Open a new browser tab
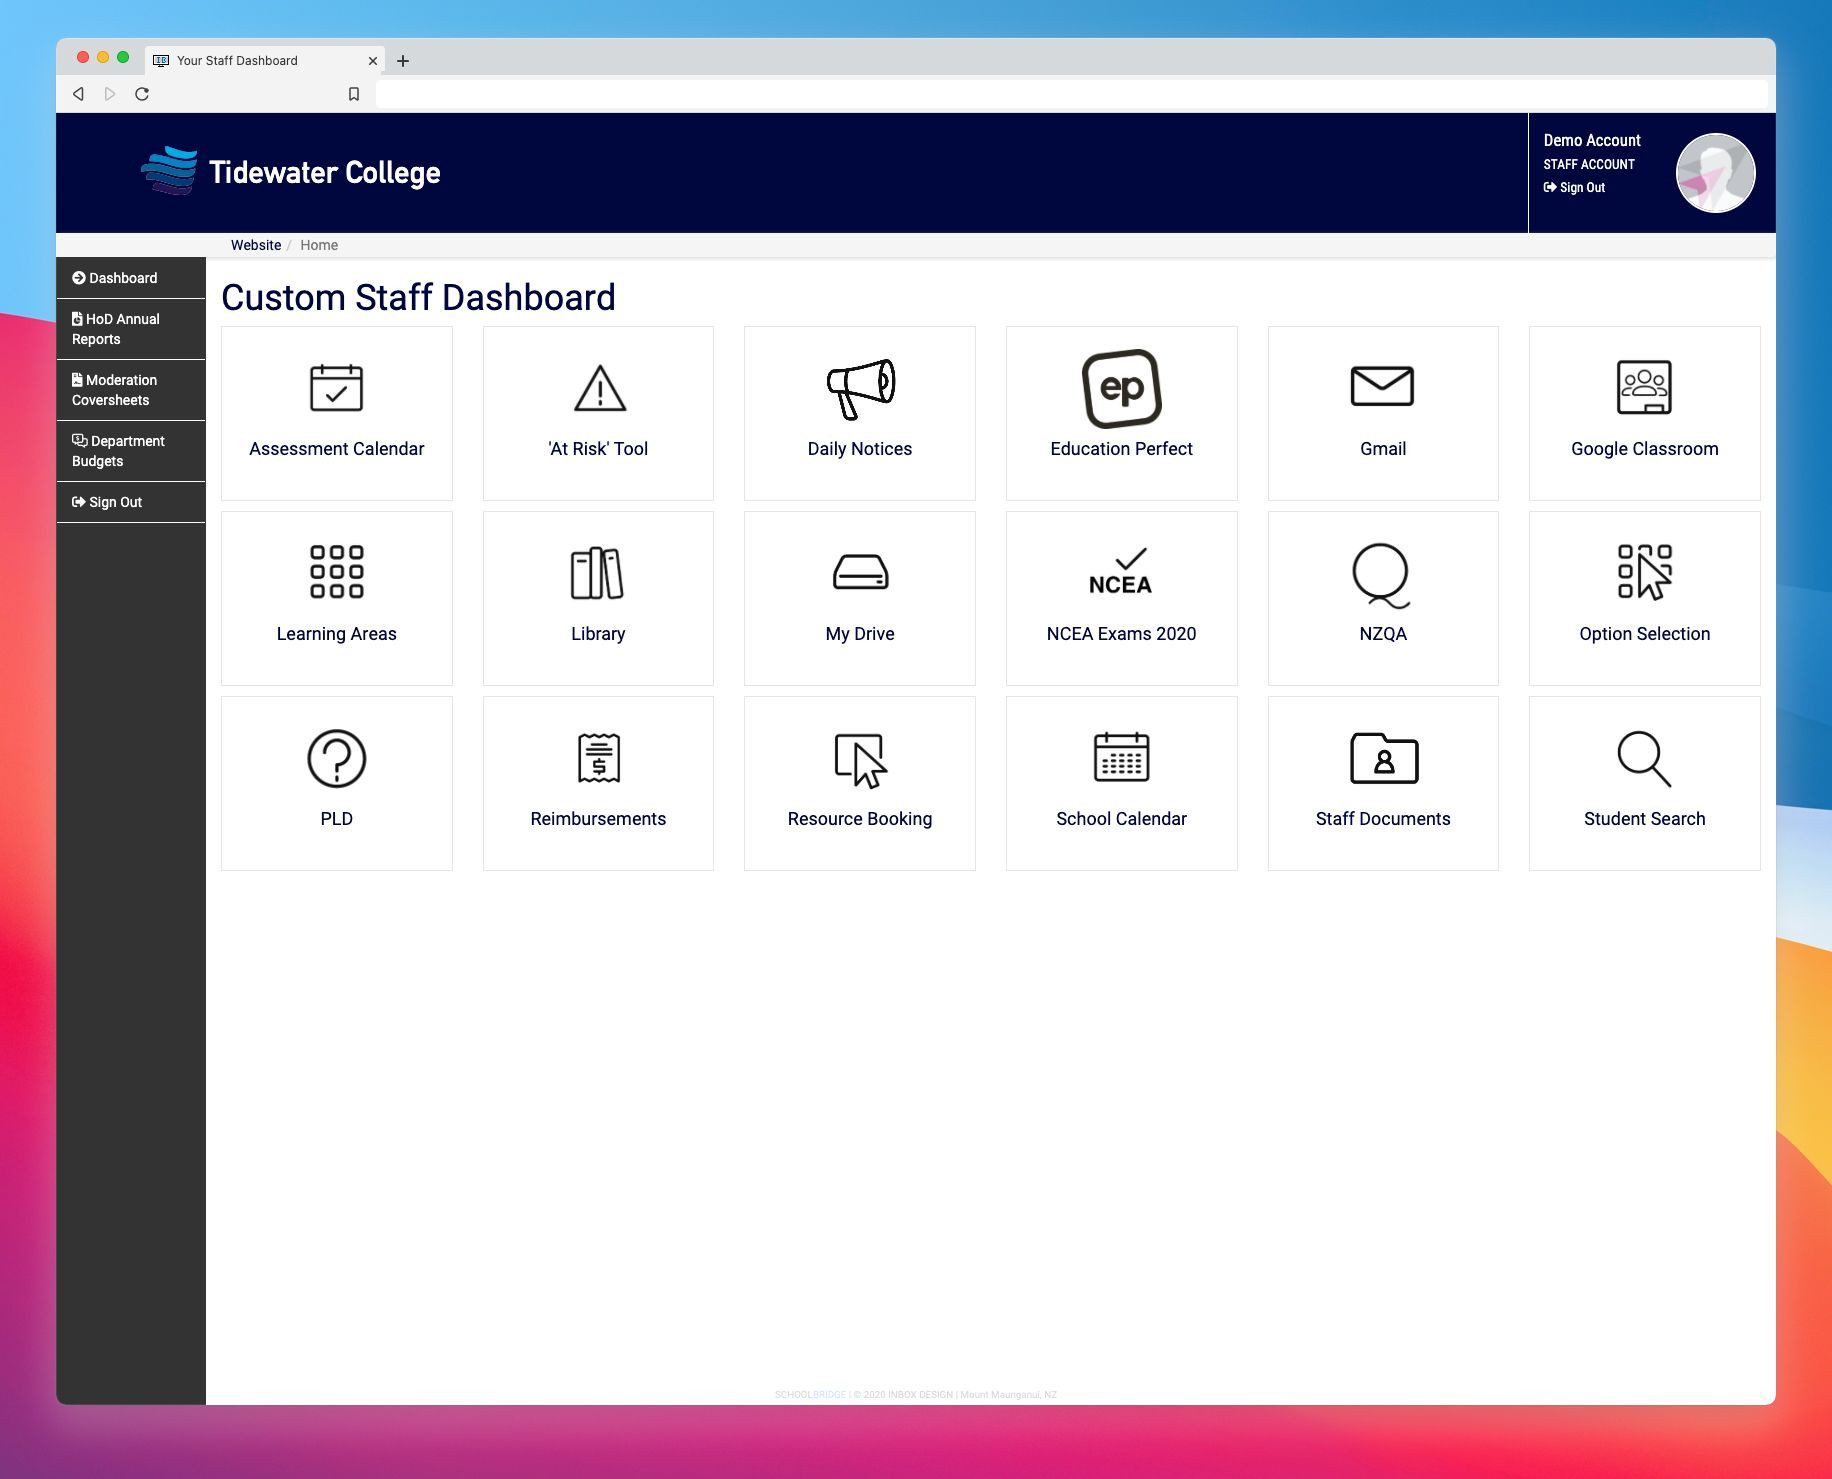Screen dimensions: 1832x1479 point(403,61)
